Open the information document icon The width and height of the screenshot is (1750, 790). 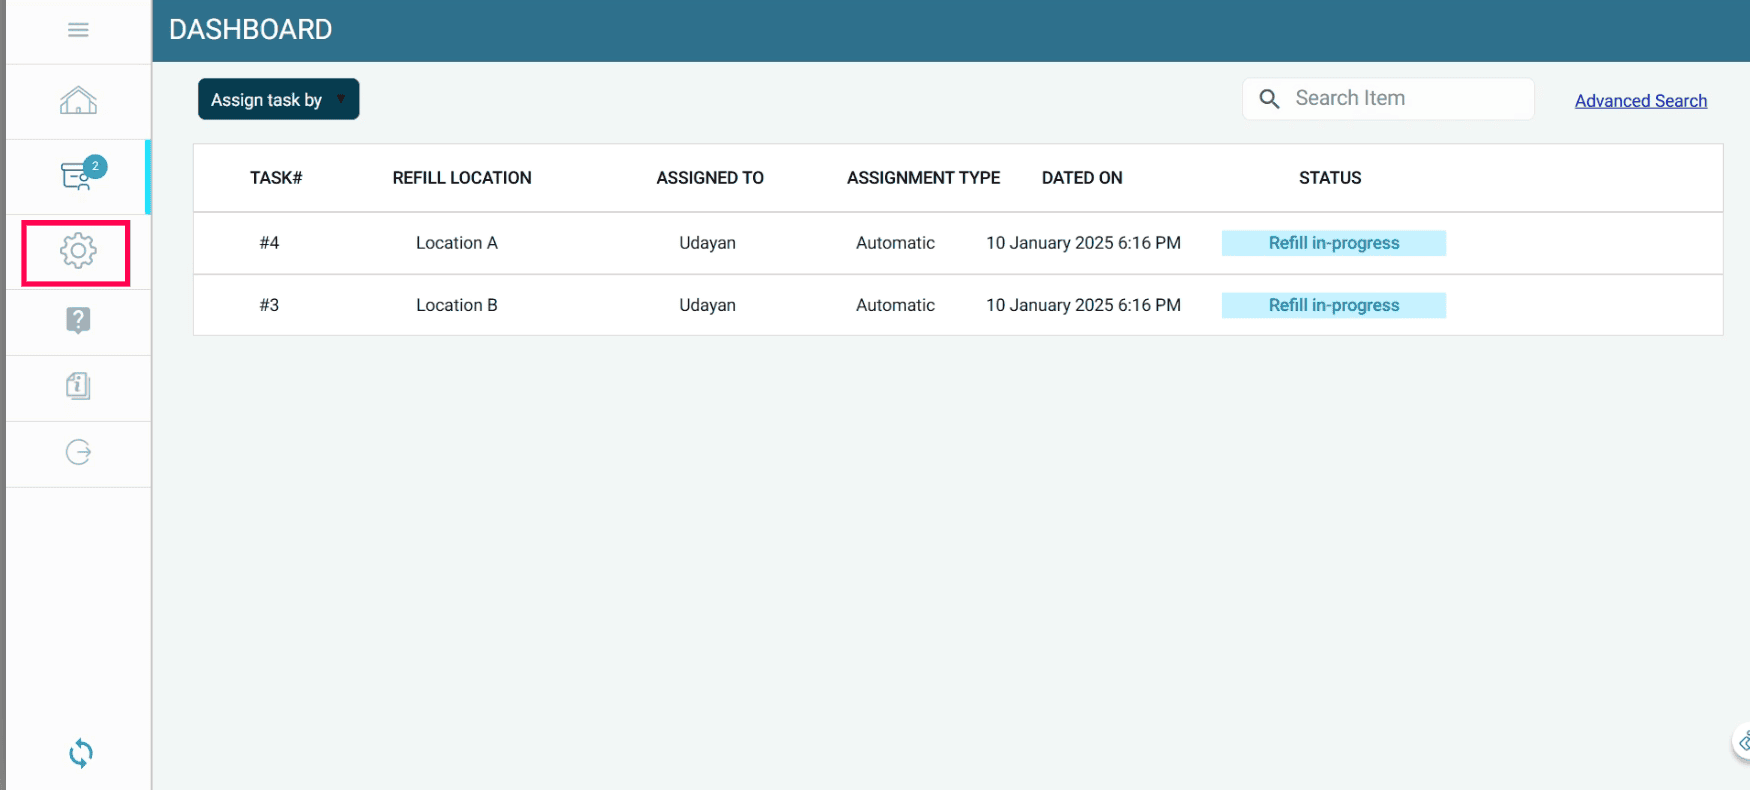click(x=78, y=386)
